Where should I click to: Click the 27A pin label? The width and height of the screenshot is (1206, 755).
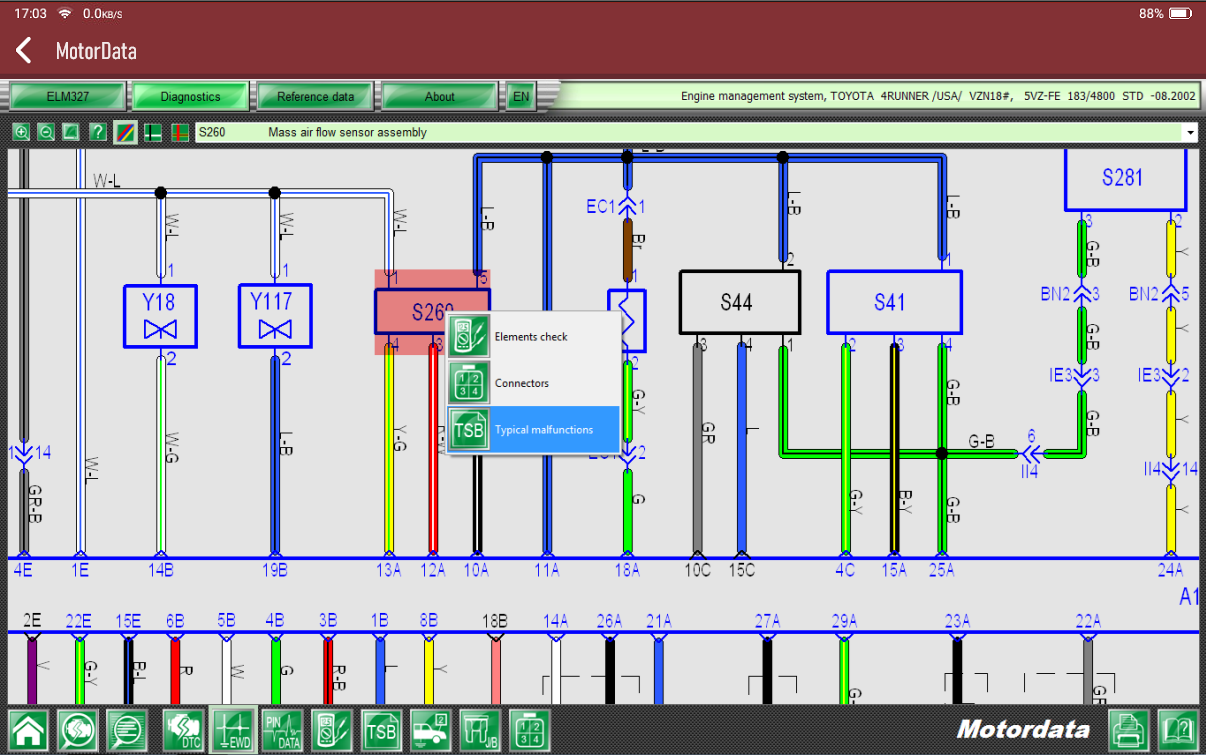(767, 621)
